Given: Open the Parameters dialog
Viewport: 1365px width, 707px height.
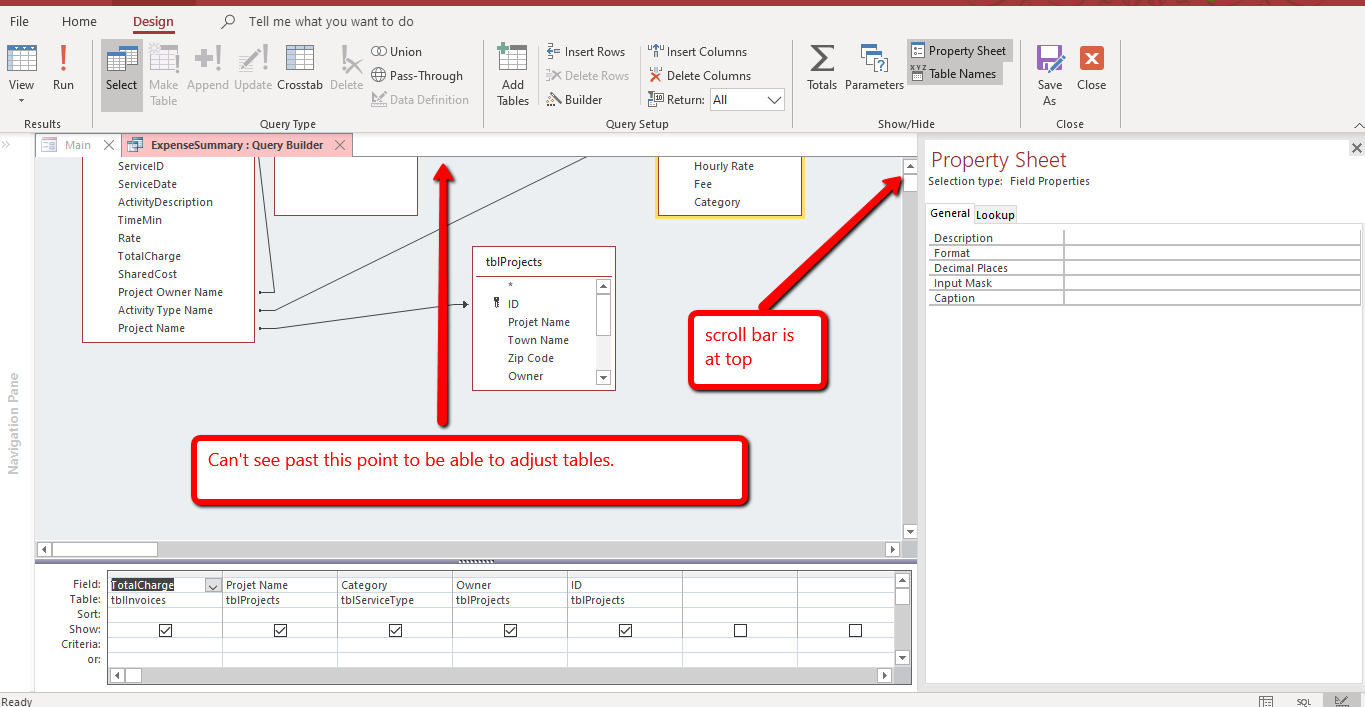Looking at the screenshot, I should 874,68.
